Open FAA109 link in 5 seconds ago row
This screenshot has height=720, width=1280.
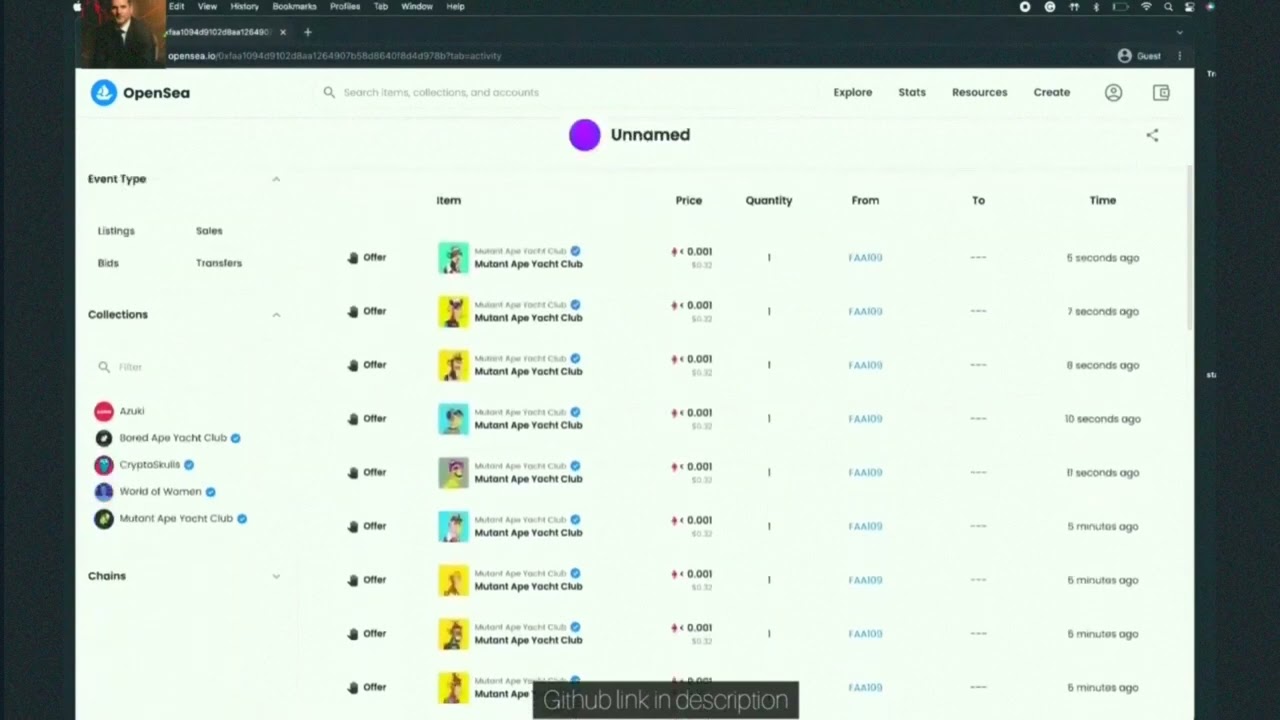point(865,258)
